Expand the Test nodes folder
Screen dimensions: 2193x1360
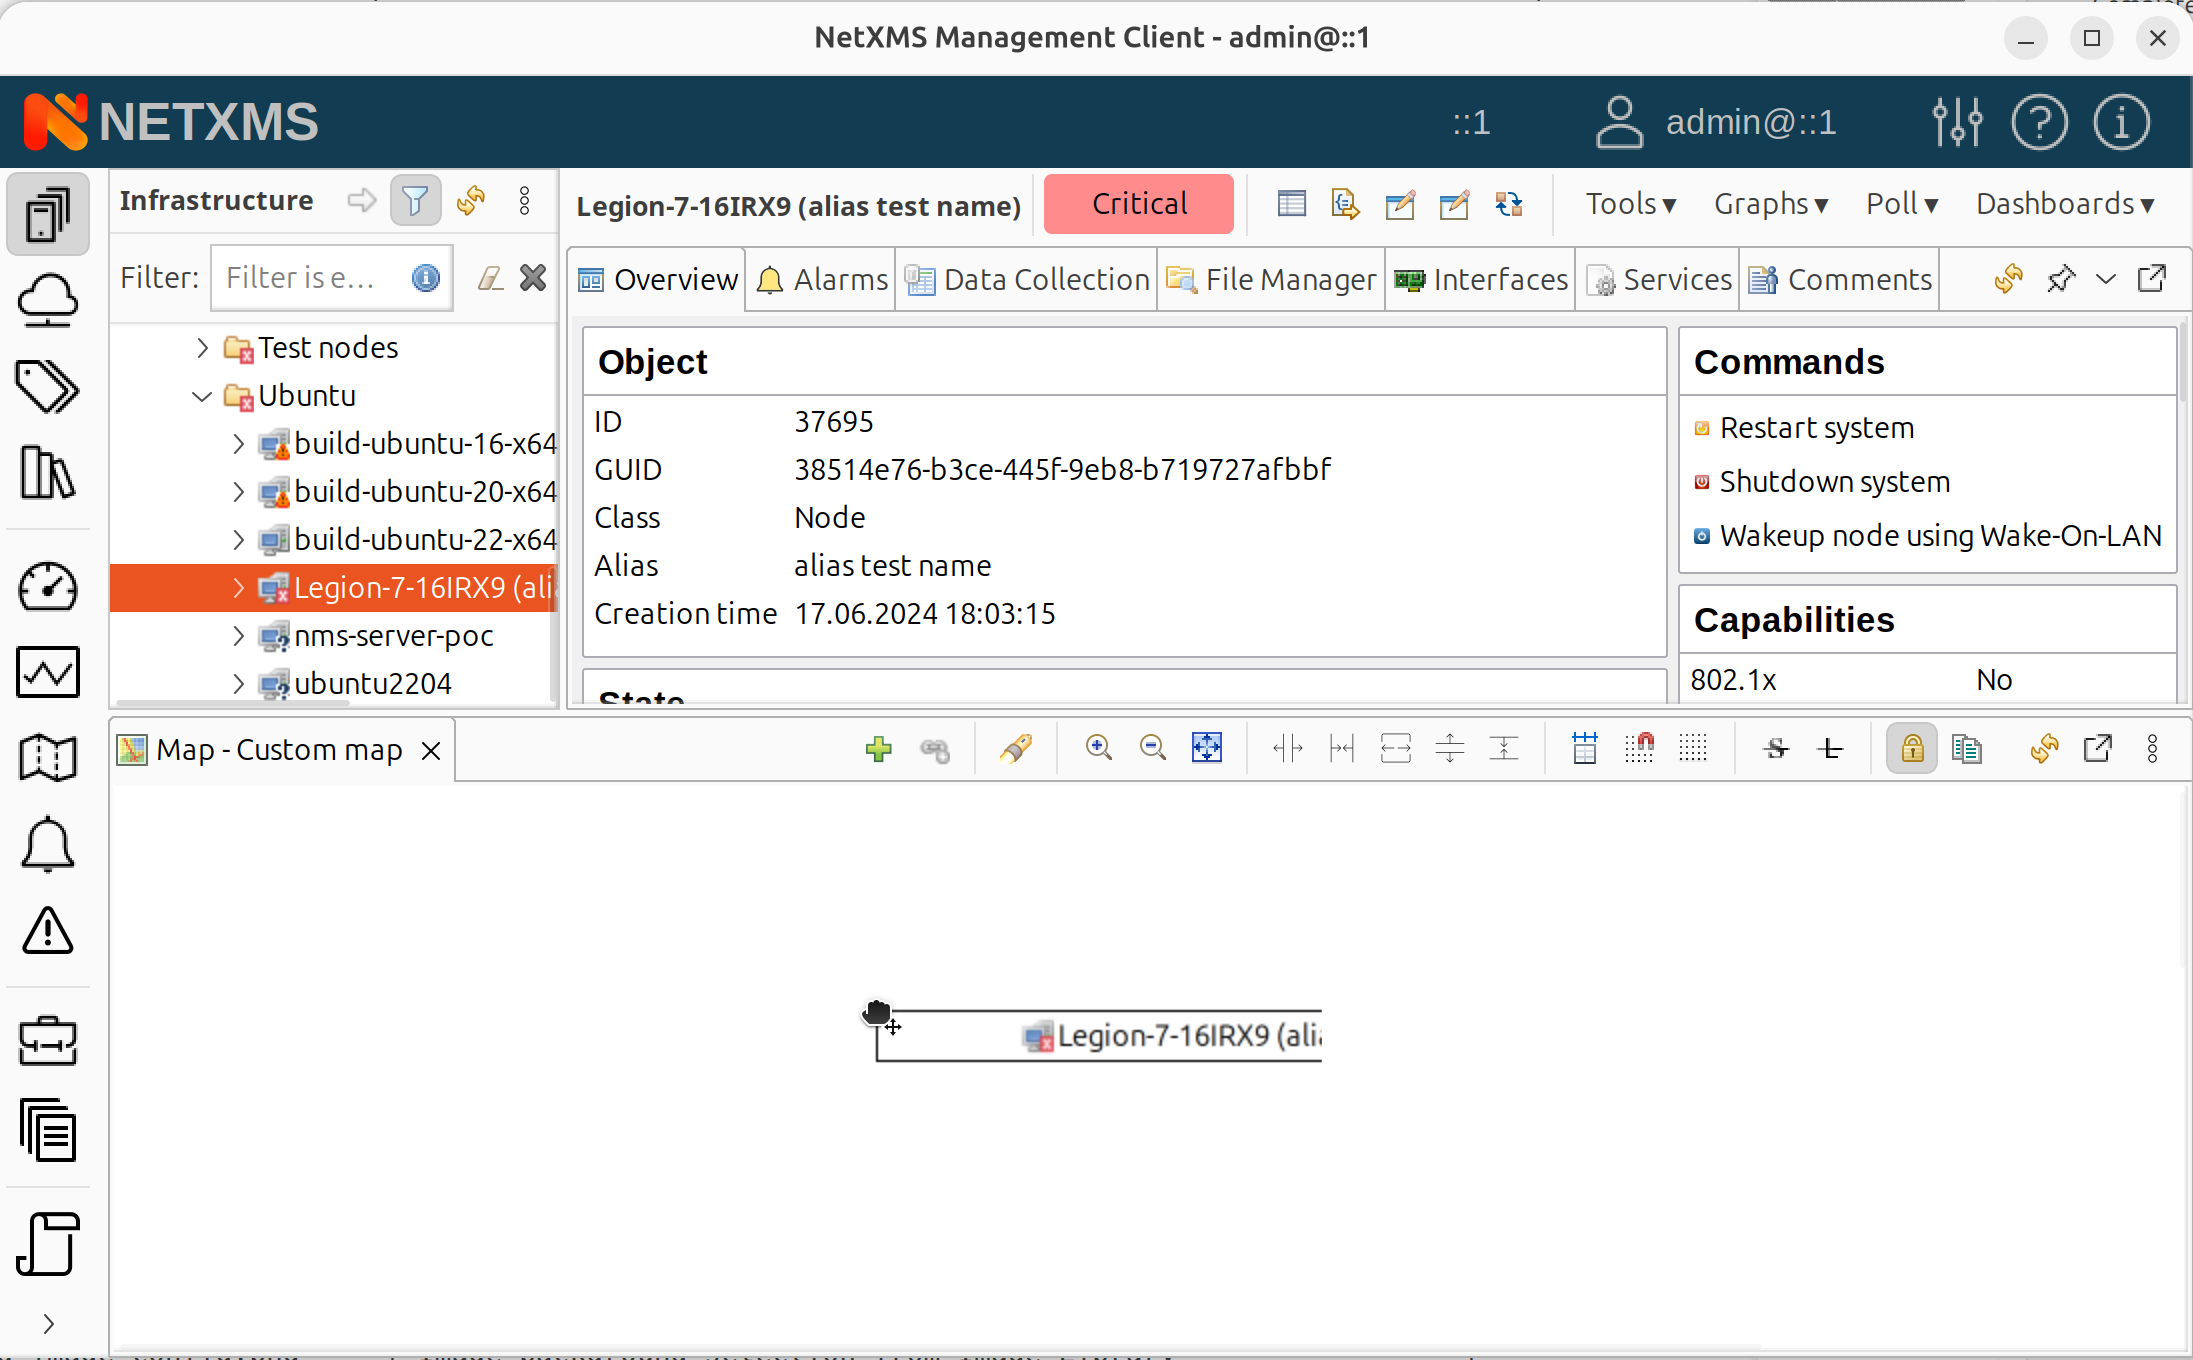click(x=203, y=348)
